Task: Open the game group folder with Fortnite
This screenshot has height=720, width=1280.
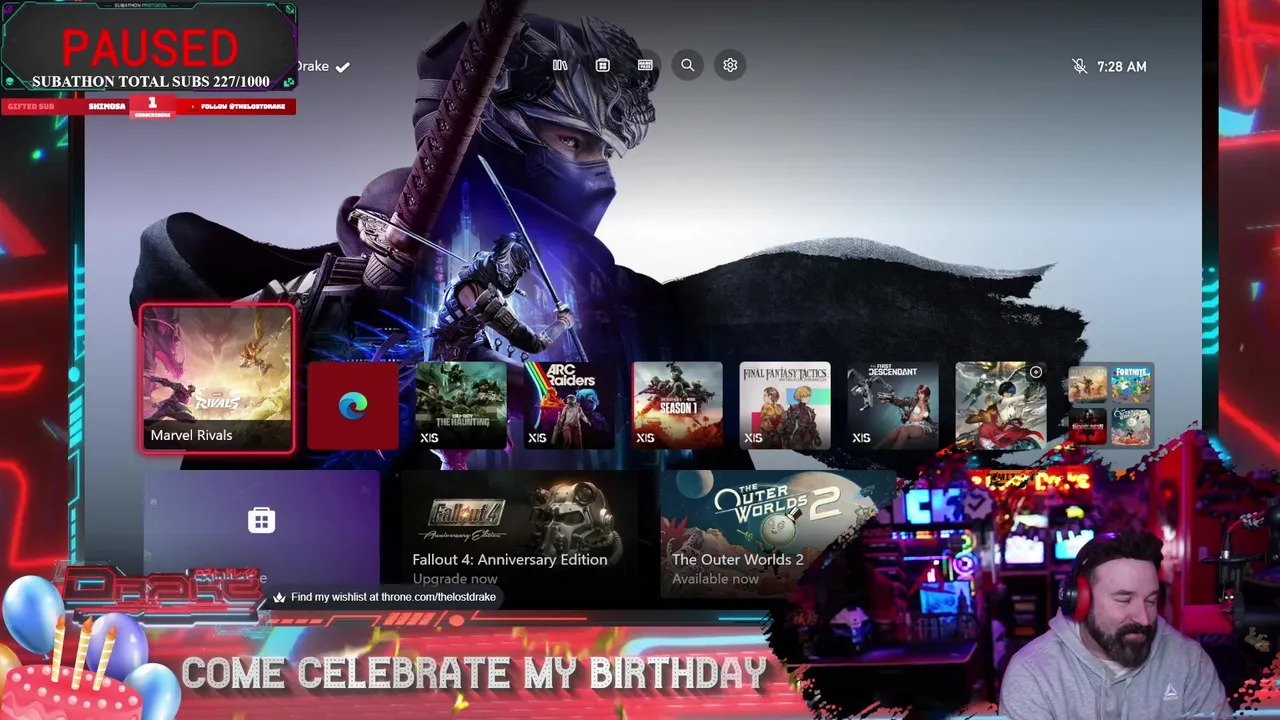Action: point(1109,405)
